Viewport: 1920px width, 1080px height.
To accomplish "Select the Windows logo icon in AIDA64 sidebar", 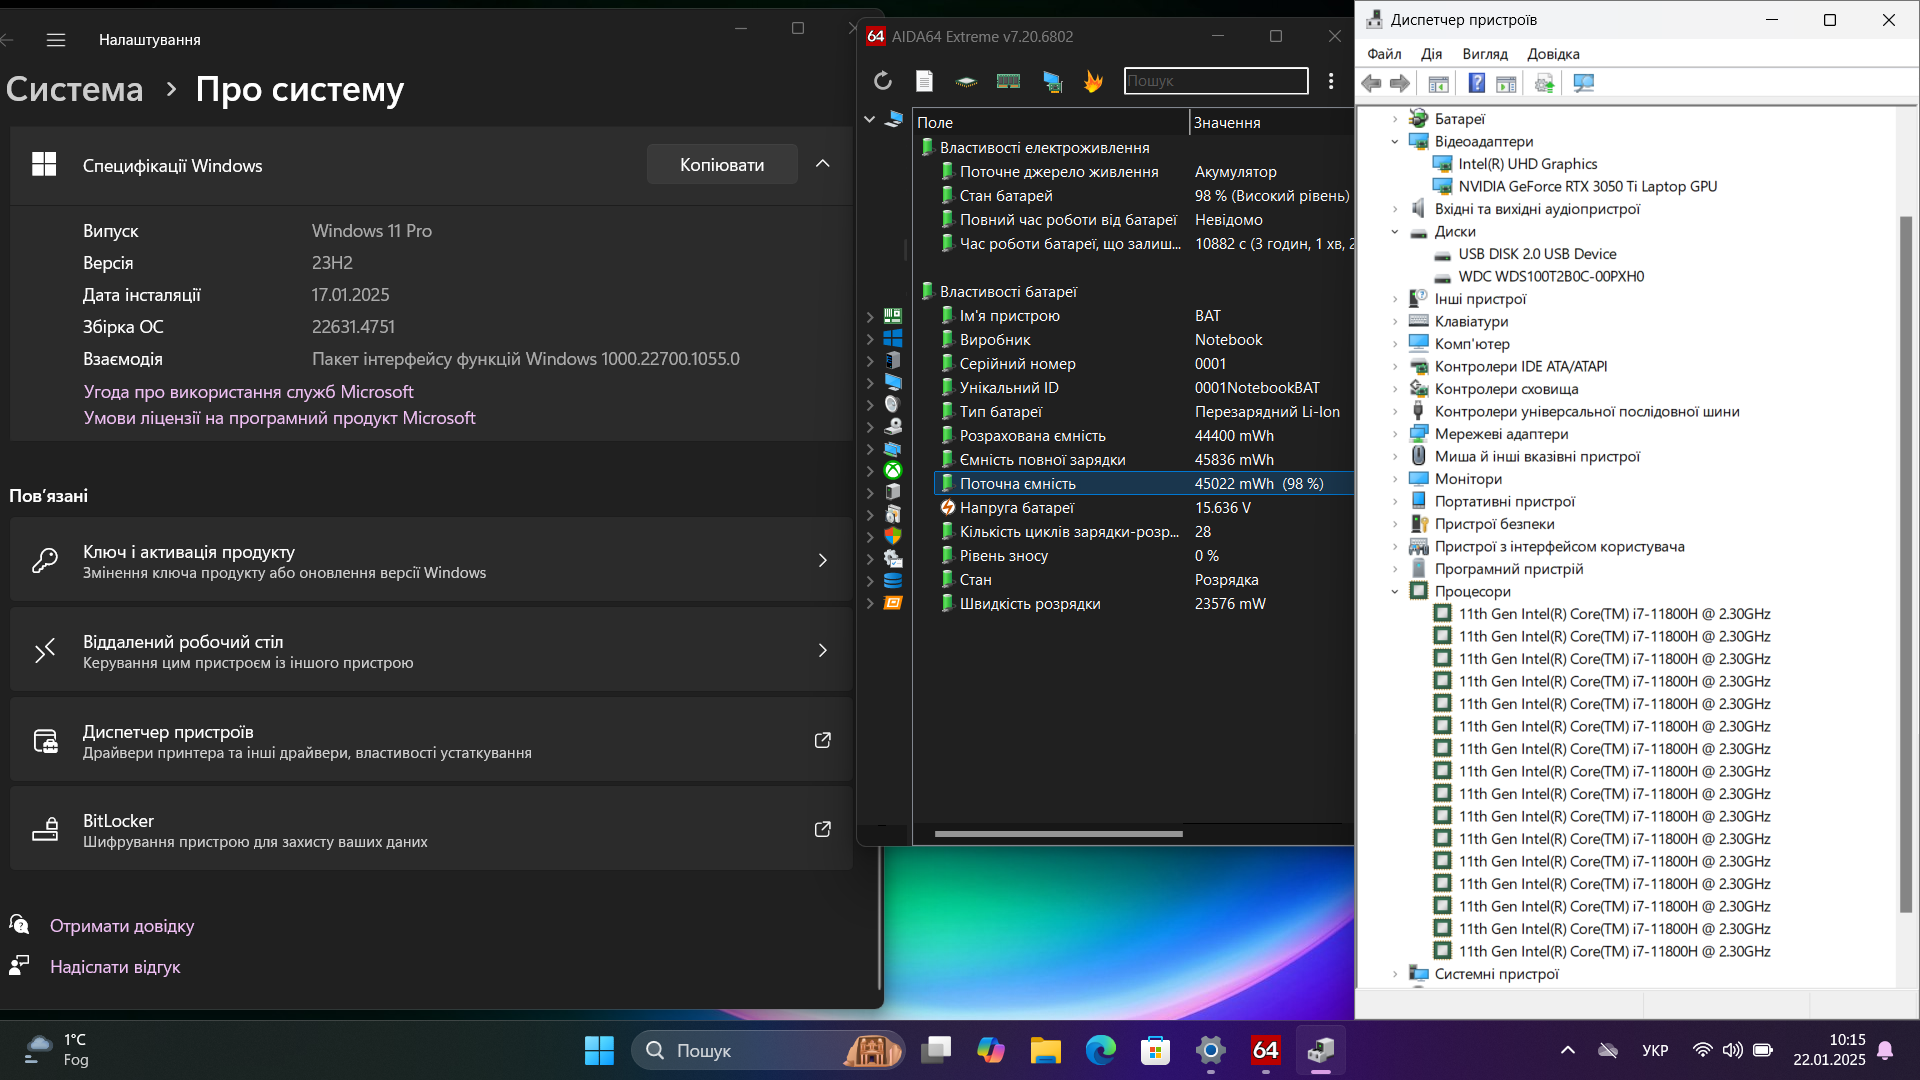I will (x=893, y=338).
